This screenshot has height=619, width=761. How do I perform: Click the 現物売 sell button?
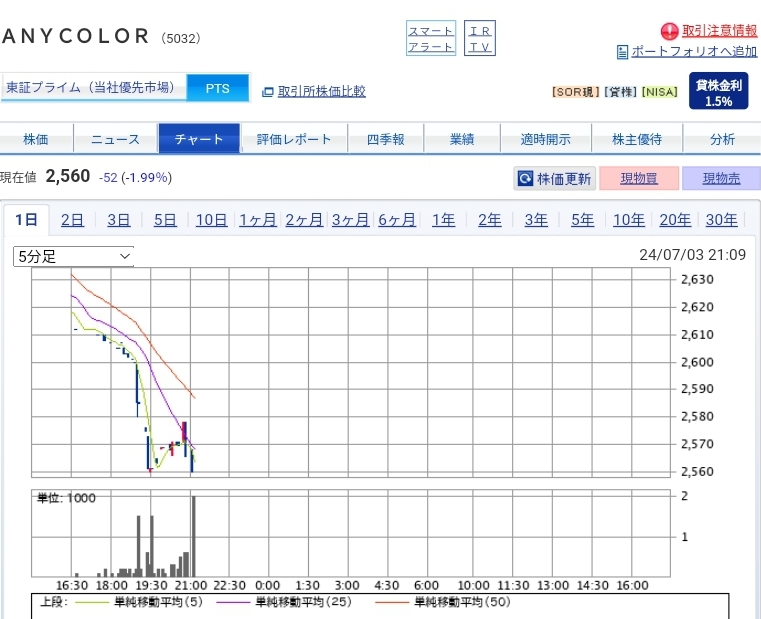click(x=722, y=179)
